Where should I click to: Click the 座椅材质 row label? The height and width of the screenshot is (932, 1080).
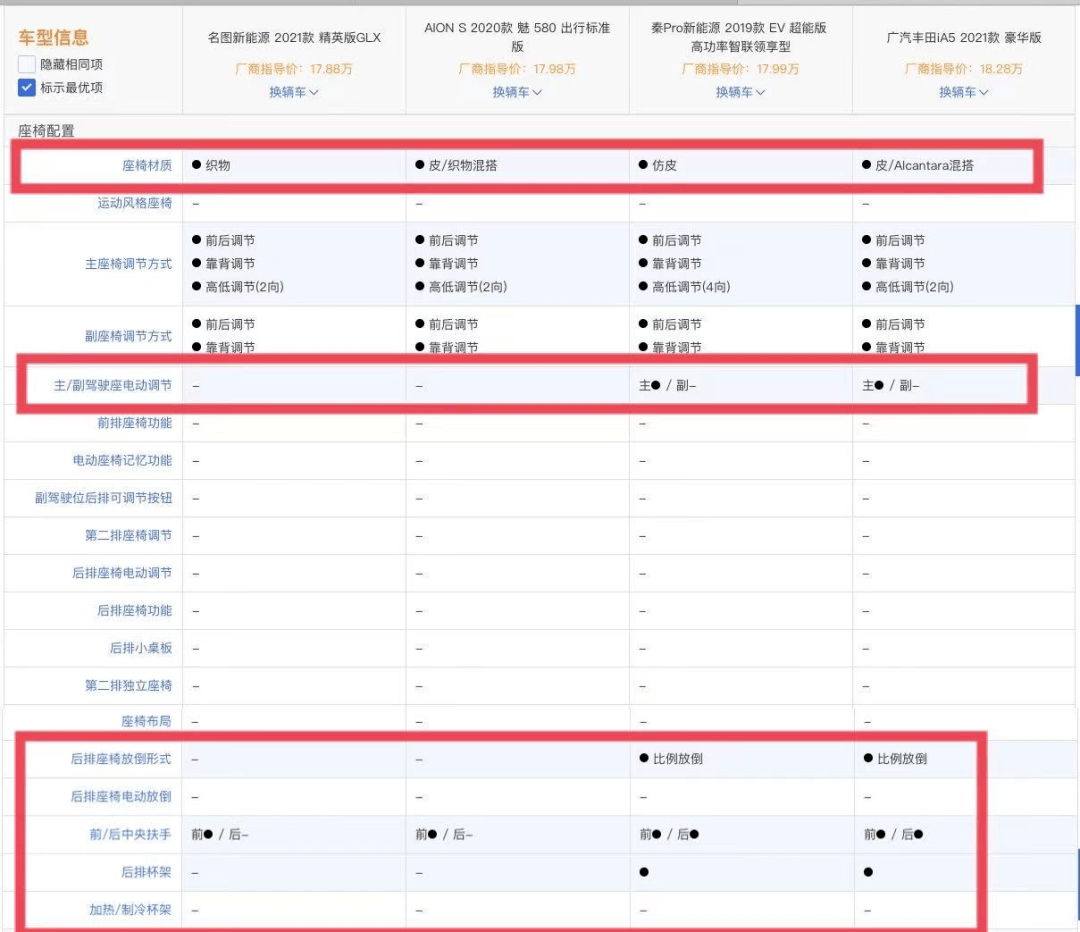147,165
